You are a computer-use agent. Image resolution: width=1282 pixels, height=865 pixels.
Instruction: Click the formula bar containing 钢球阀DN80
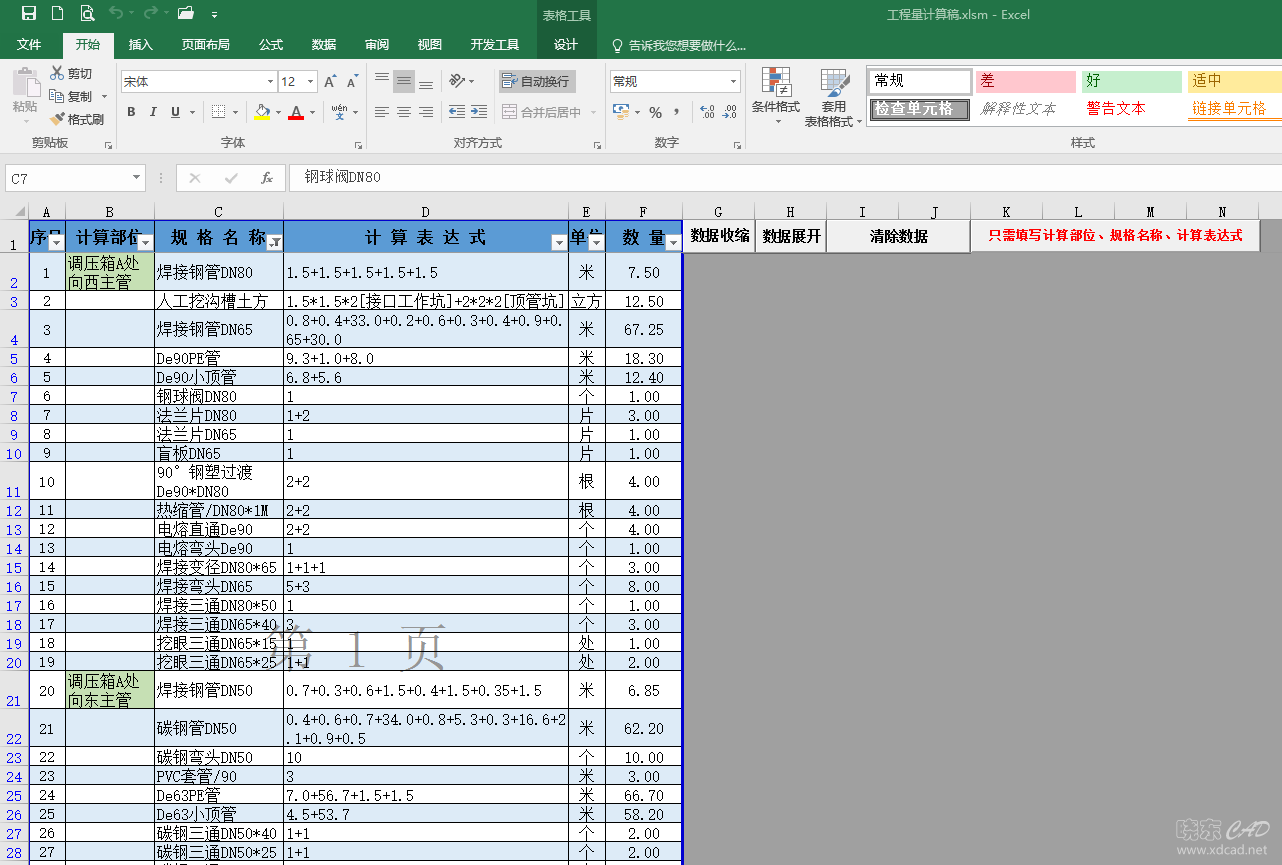click(785, 178)
